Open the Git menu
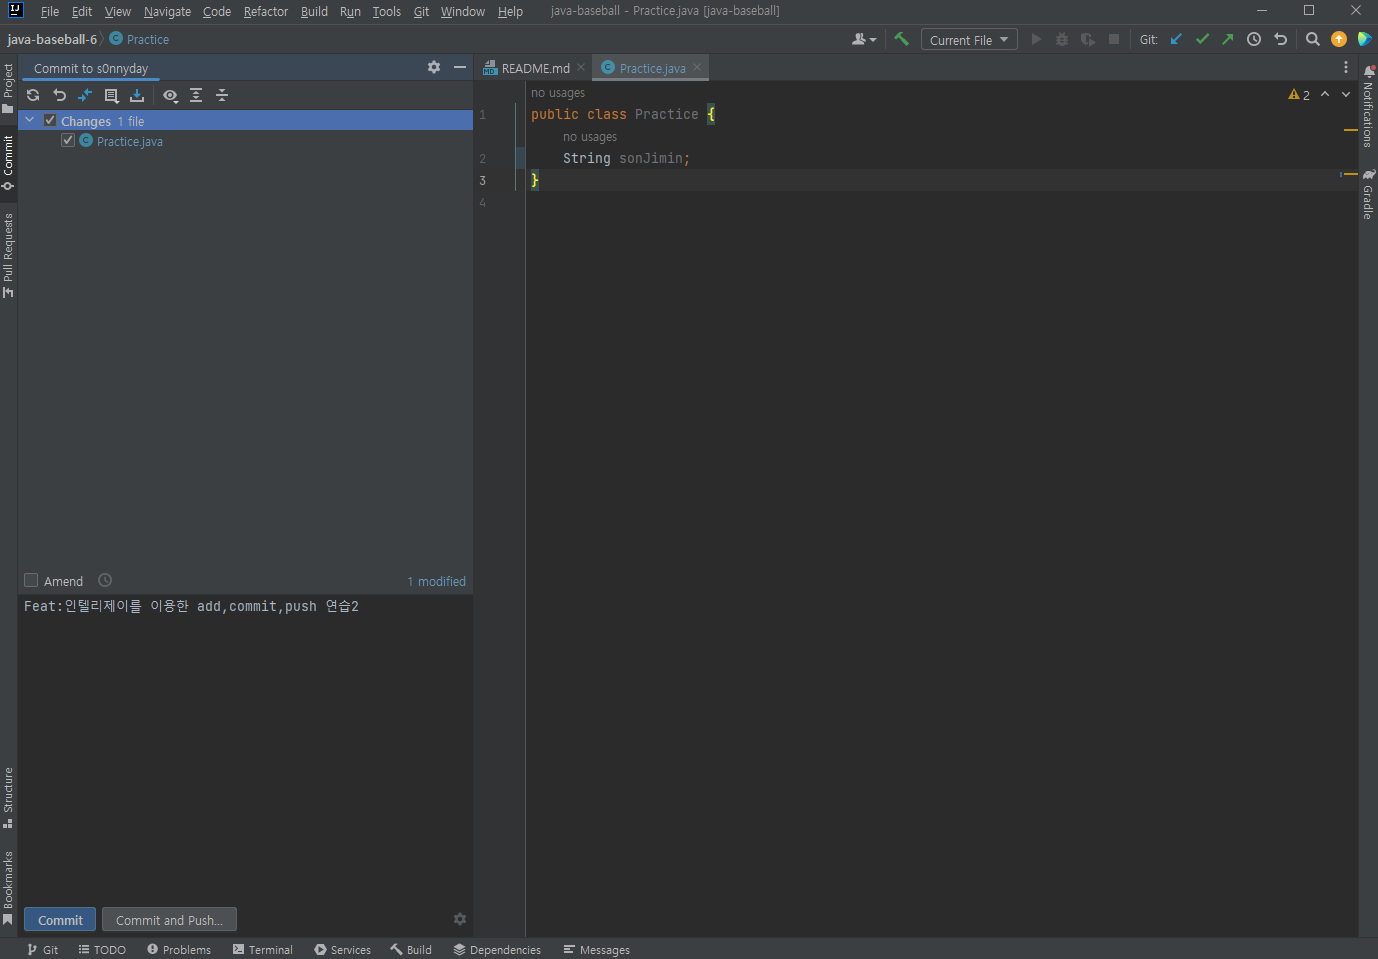 coord(421,11)
